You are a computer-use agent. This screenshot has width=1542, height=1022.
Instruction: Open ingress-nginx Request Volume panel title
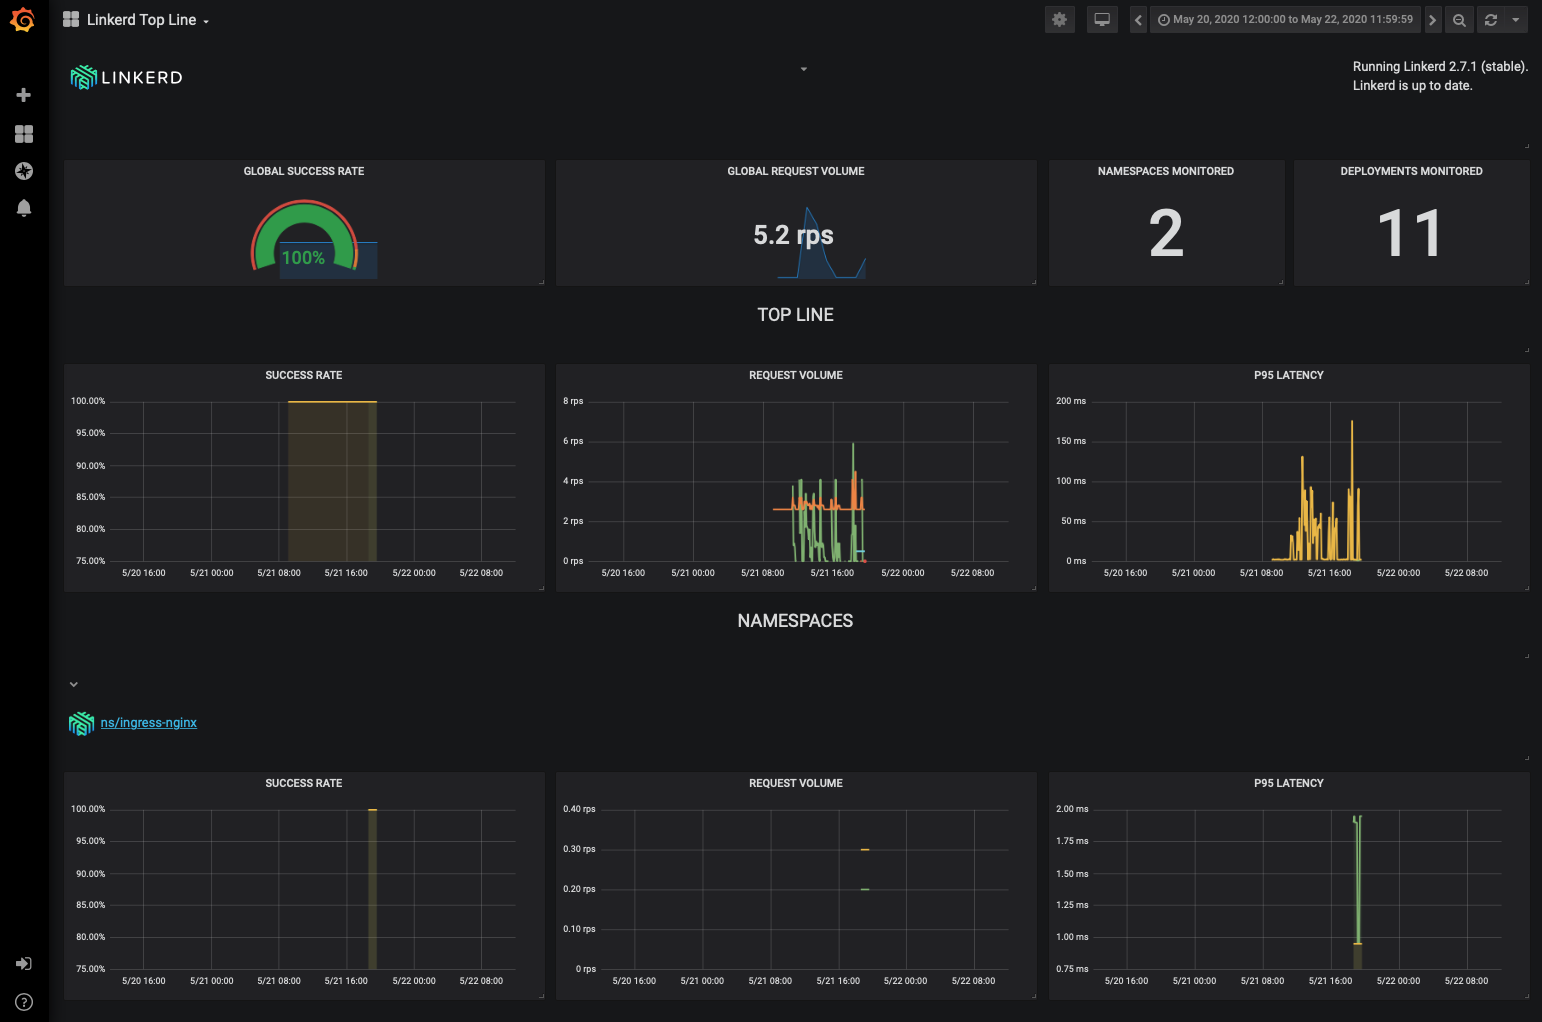coord(796,783)
